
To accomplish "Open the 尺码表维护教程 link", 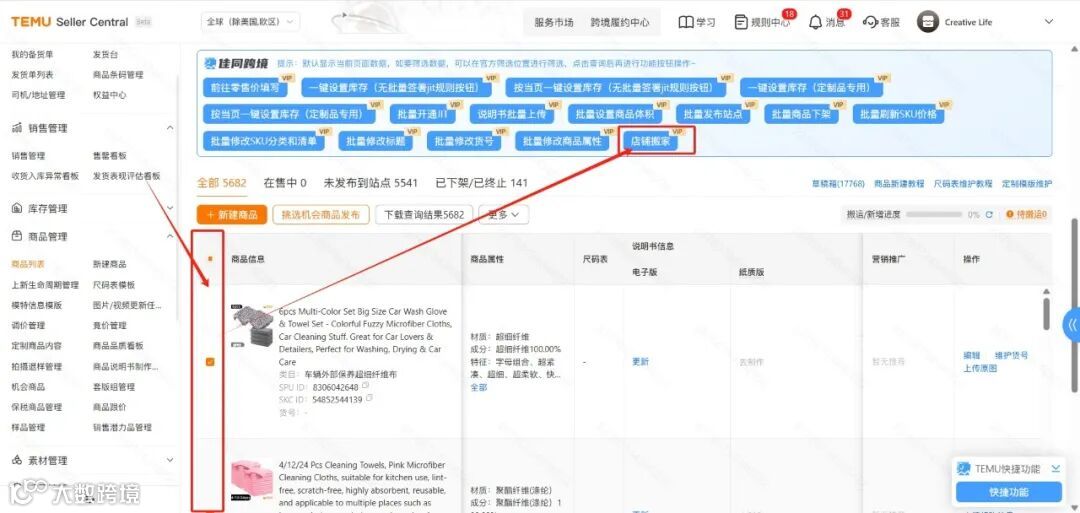I will (x=963, y=184).
